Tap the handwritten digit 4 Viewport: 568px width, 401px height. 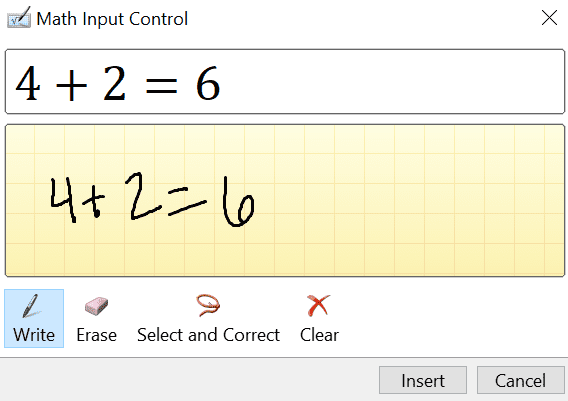(x=64, y=199)
